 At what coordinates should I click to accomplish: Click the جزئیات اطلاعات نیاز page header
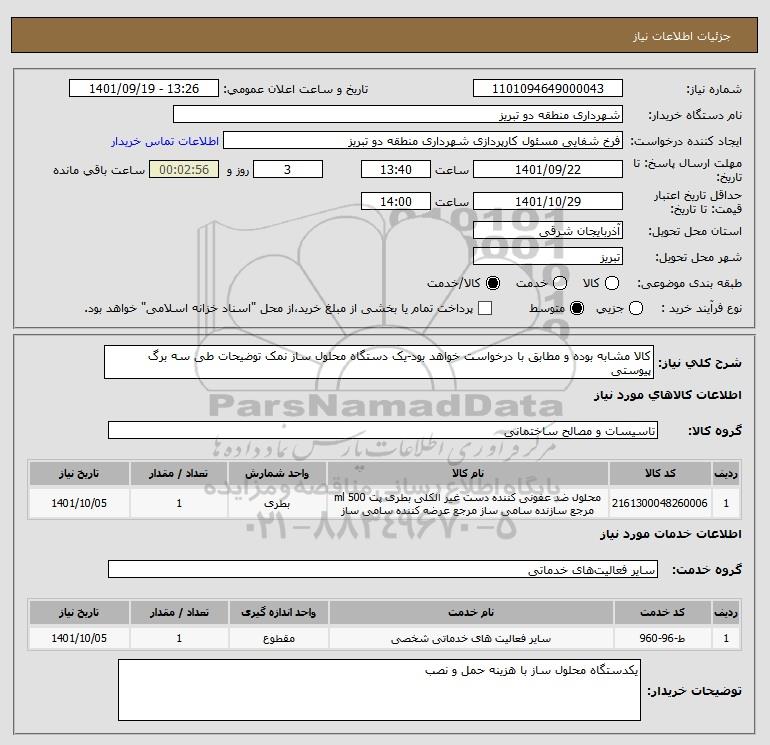(x=385, y=35)
